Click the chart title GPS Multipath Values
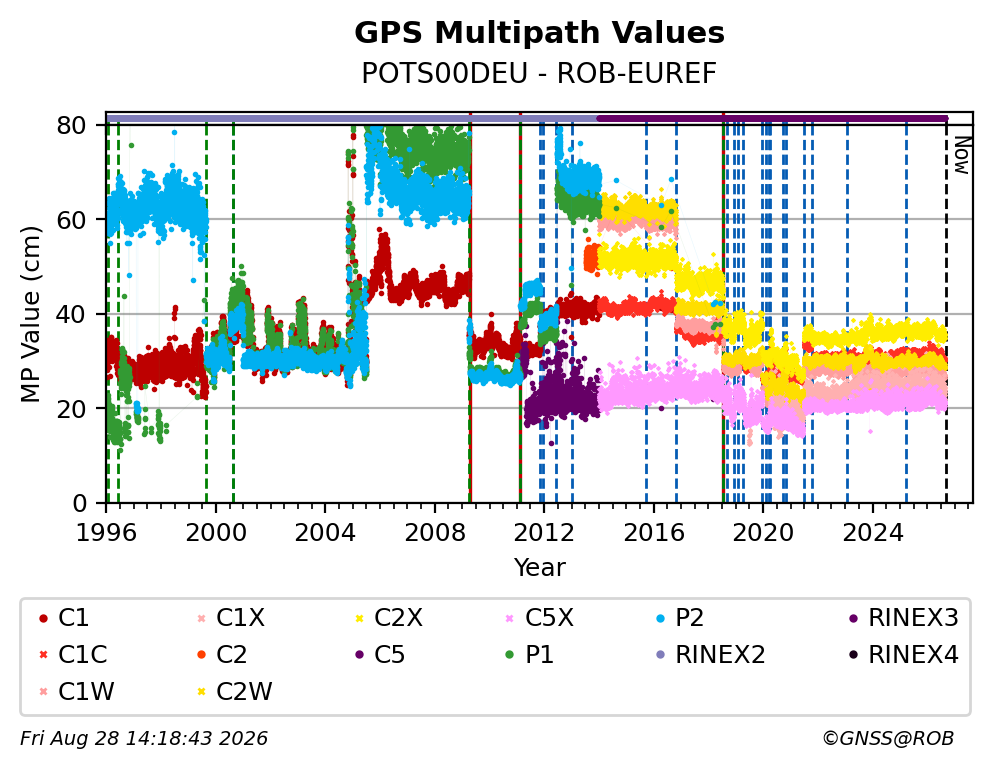Screen dimensions: 992x769 click(539, 33)
